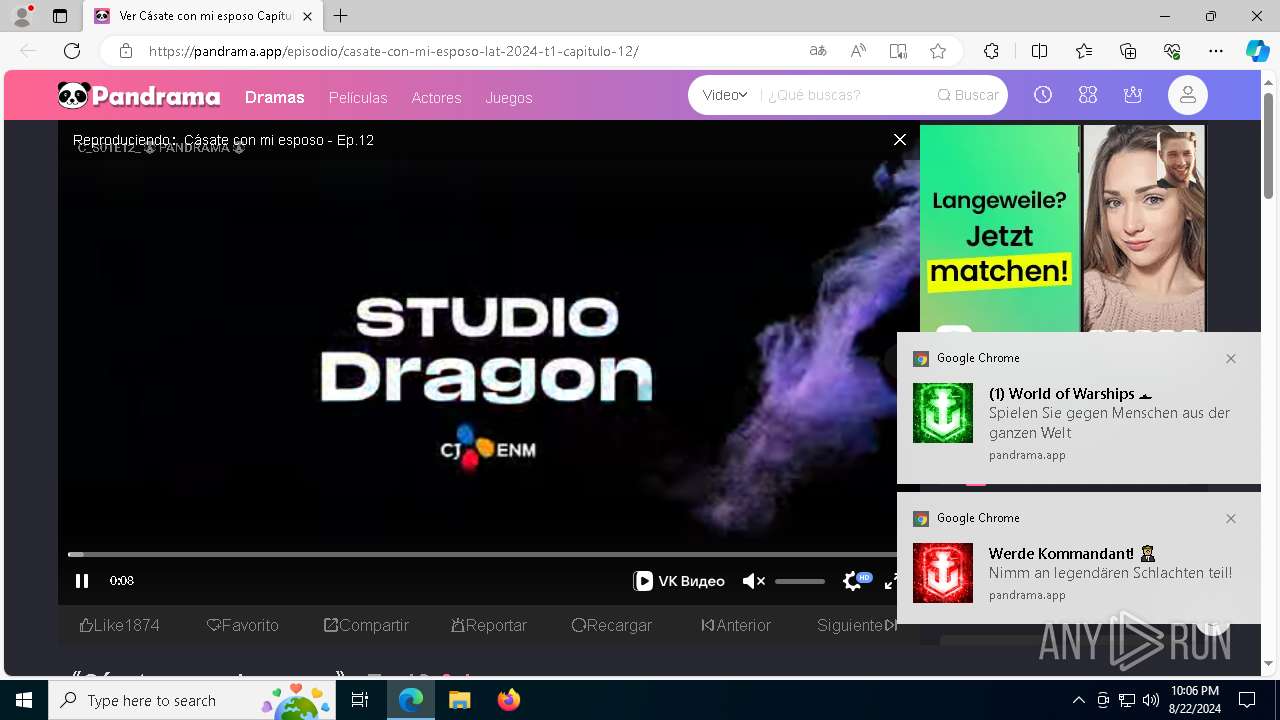Share the episode with Compartir
This screenshot has width=1280, height=720.
(366, 625)
